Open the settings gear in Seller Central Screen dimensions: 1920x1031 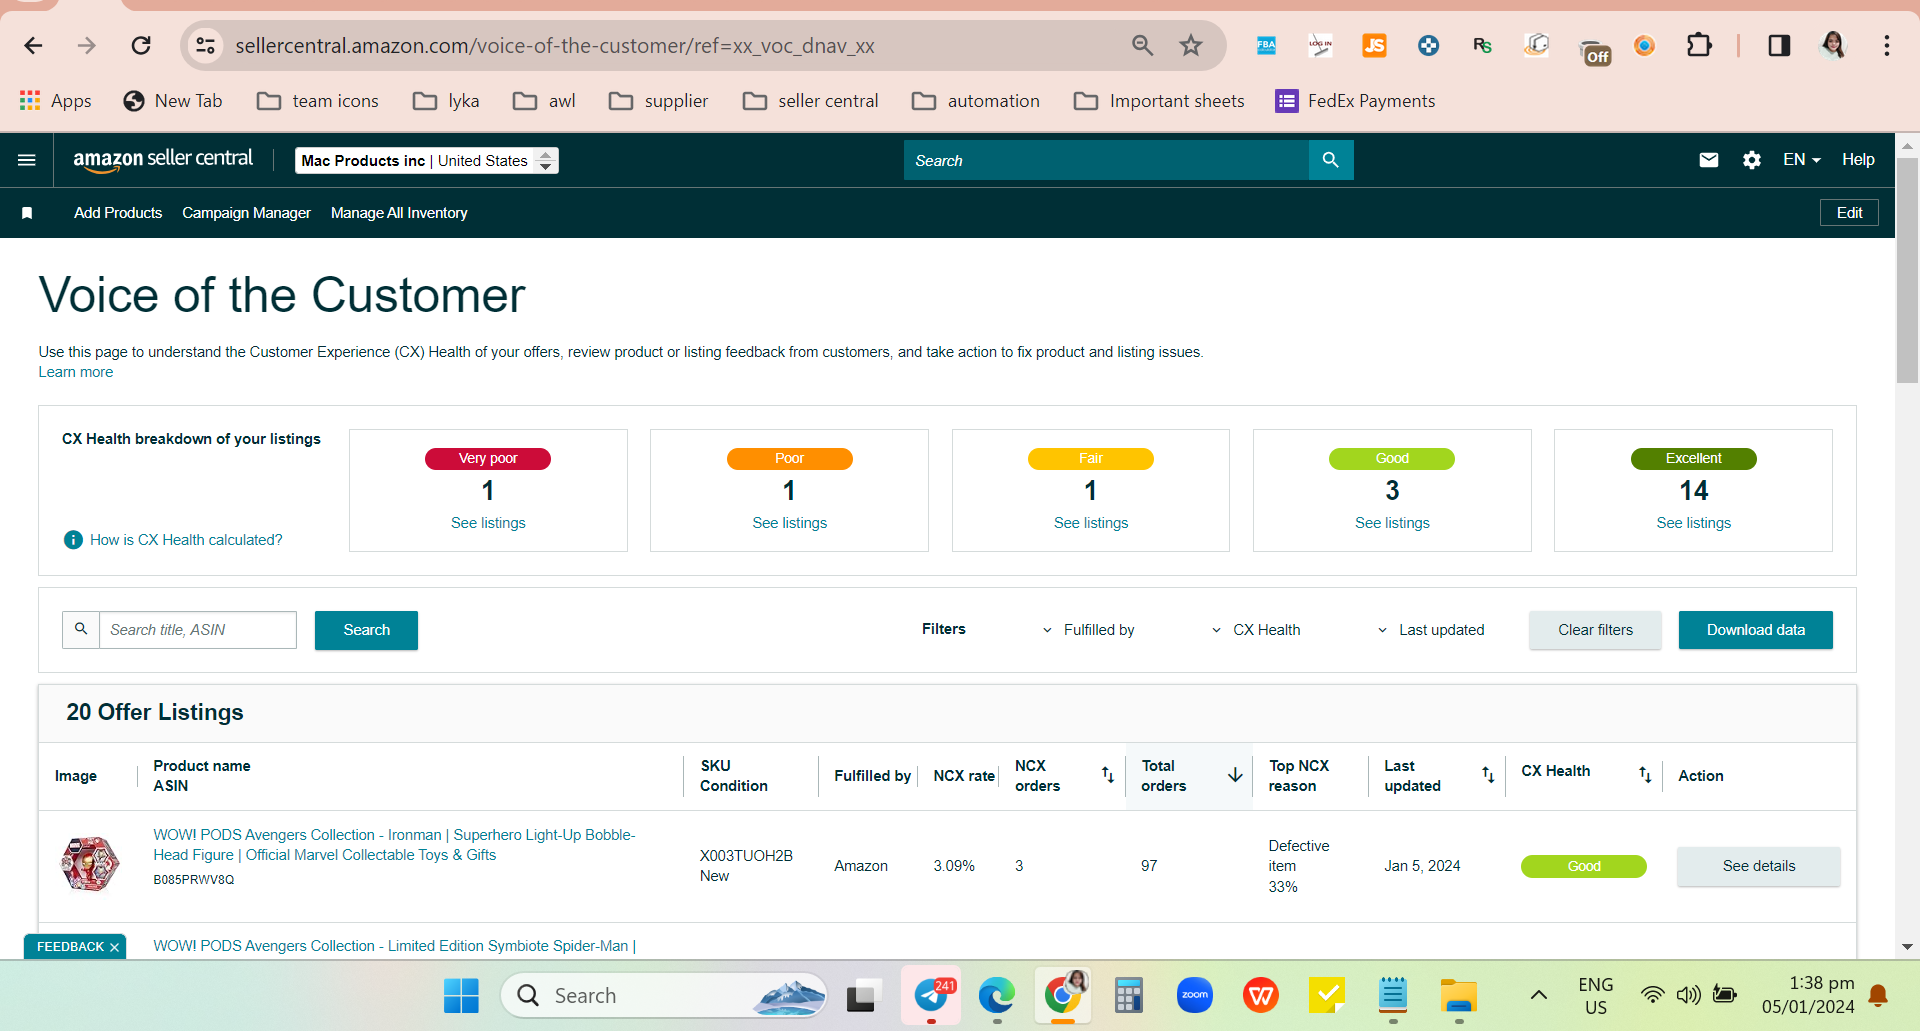coord(1752,160)
